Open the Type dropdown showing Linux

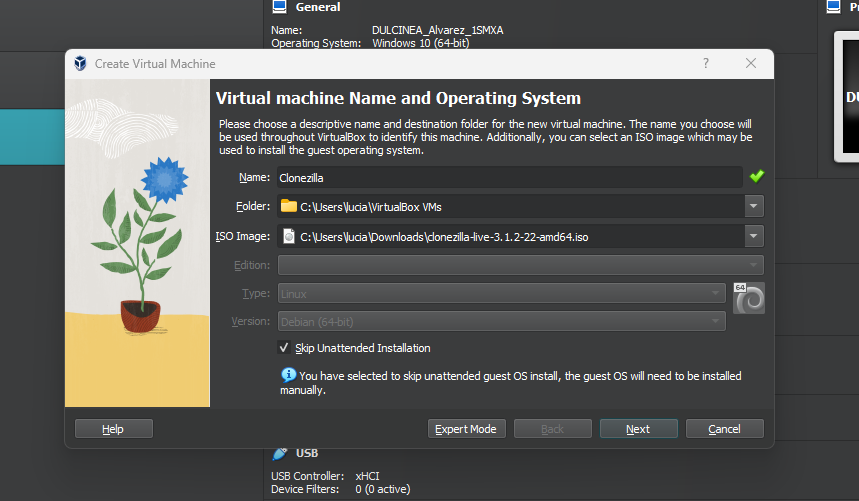click(x=714, y=293)
